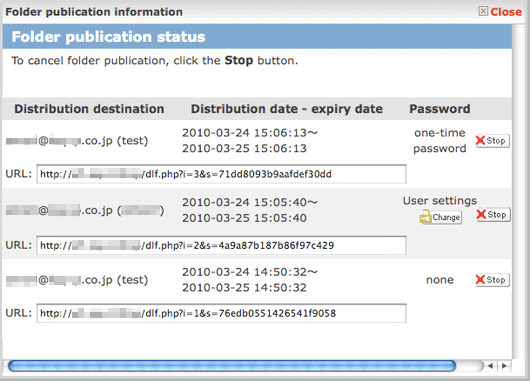Select URL field containing dlf.php?i=1
Viewport: 530px width, 381px height.
[221, 313]
